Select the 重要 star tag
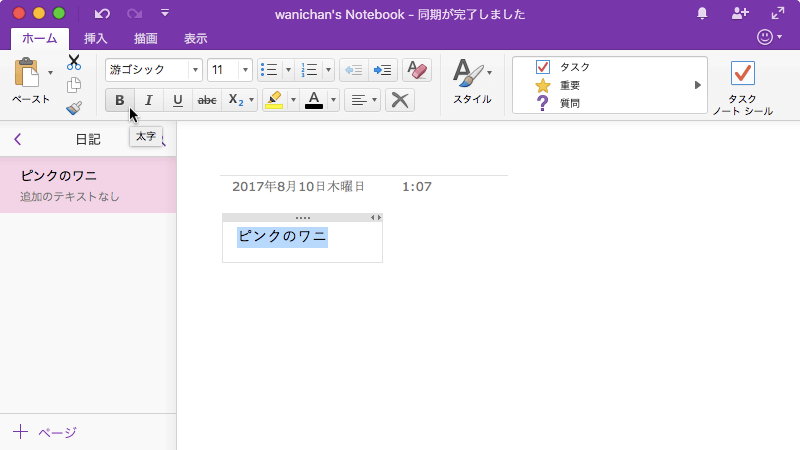This screenshot has height=450, width=800. 558,85
